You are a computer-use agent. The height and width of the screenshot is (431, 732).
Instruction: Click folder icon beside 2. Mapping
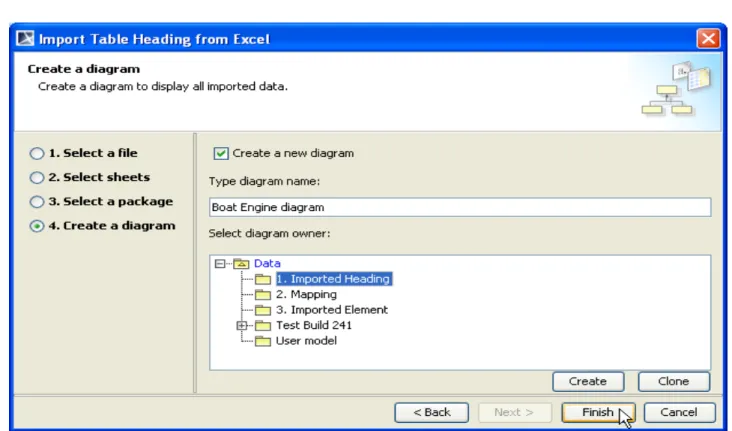pos(263,295)
